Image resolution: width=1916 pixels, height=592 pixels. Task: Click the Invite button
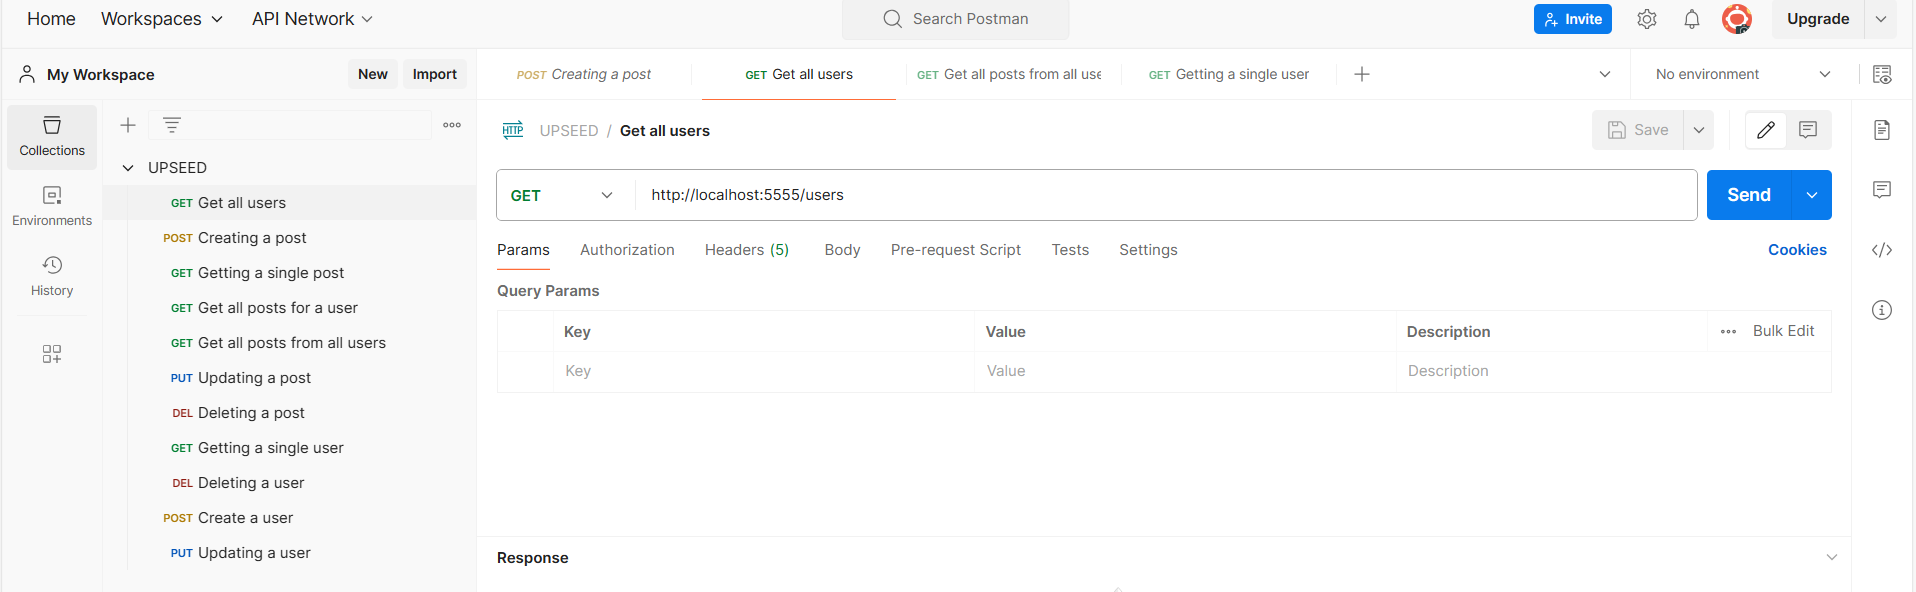1573,19
